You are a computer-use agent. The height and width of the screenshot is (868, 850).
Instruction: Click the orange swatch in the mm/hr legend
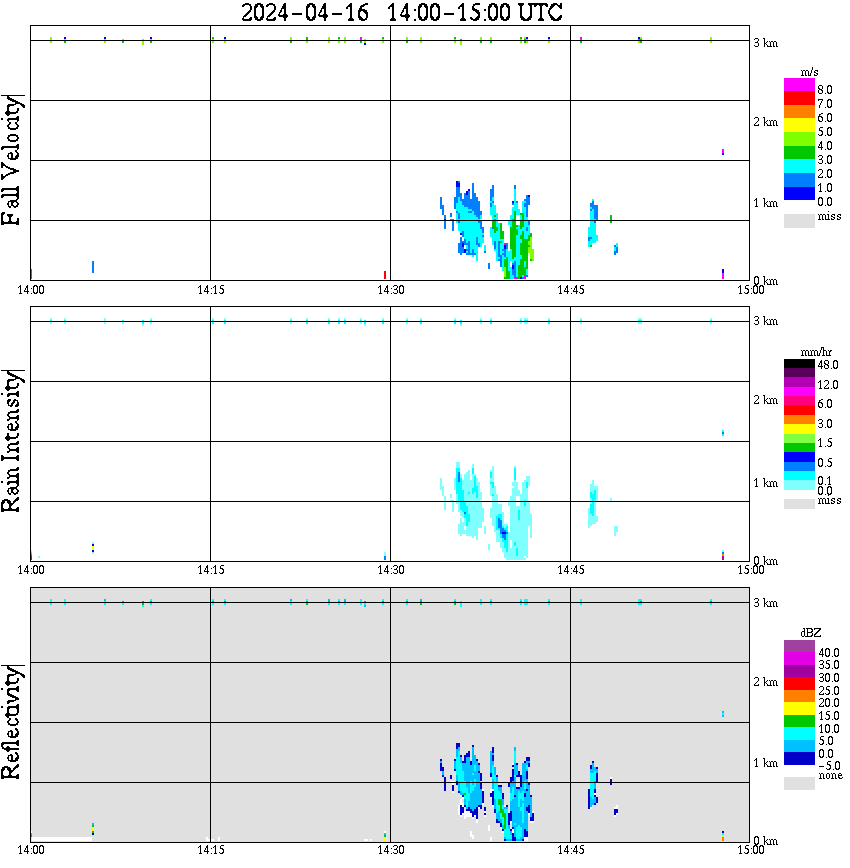pos(799,420)
